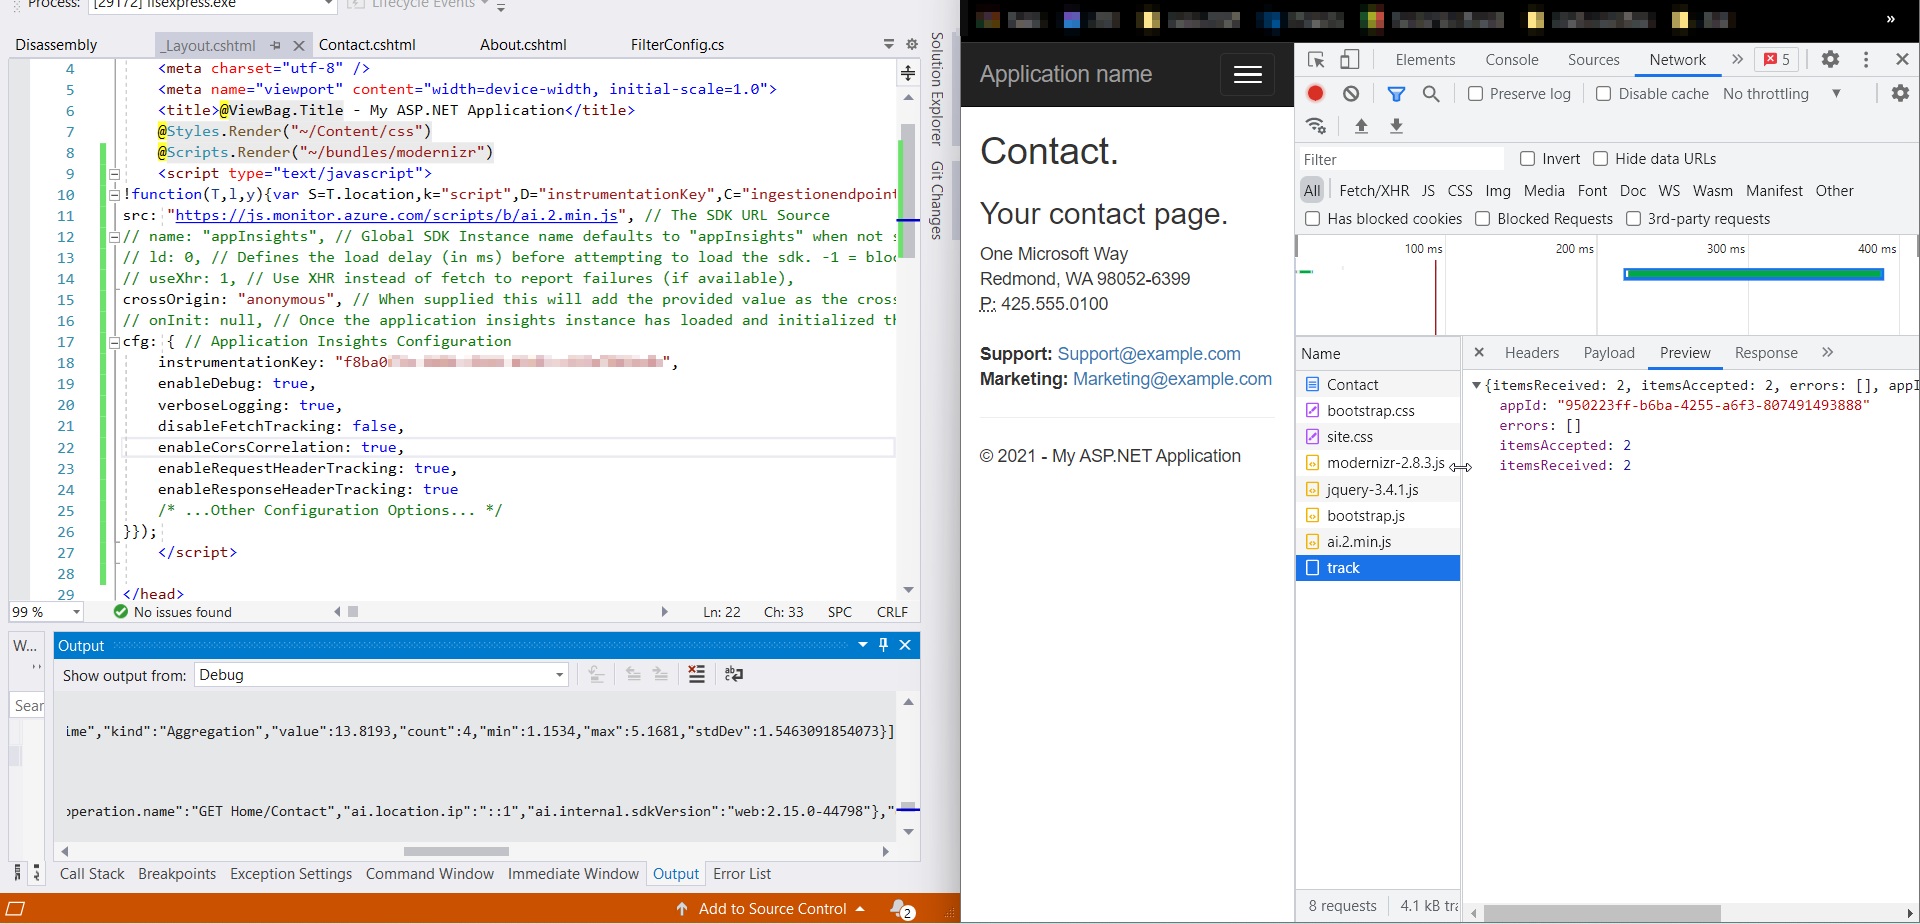
Task: Close the _Layout.cshtml tab
Action: [298, 45]
